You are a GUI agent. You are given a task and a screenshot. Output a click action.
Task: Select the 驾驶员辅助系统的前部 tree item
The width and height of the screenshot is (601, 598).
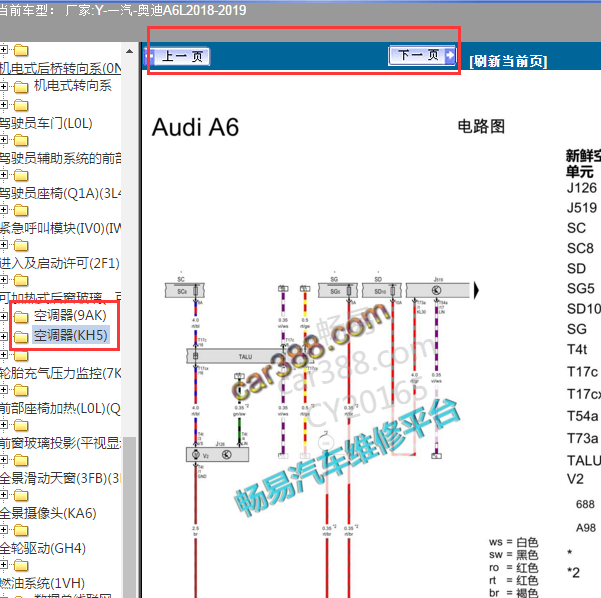coord(61,158)
